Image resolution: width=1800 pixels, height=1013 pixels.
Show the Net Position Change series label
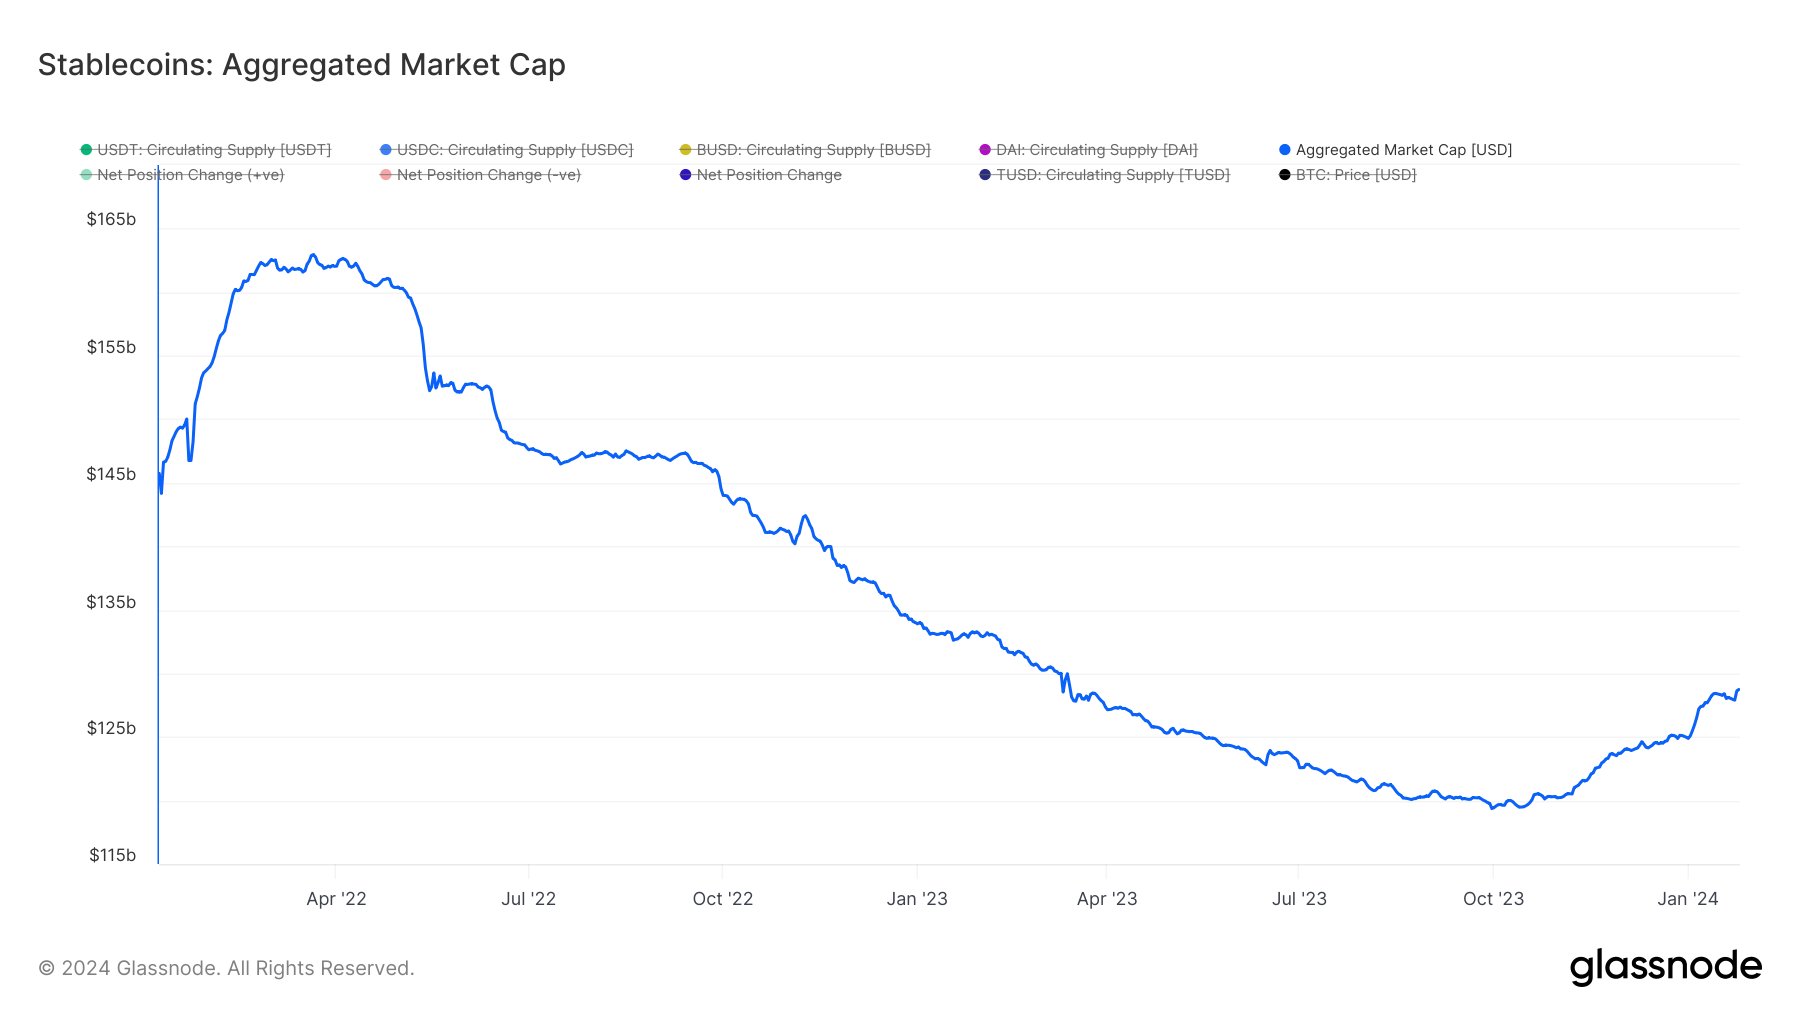pos(769,175)
